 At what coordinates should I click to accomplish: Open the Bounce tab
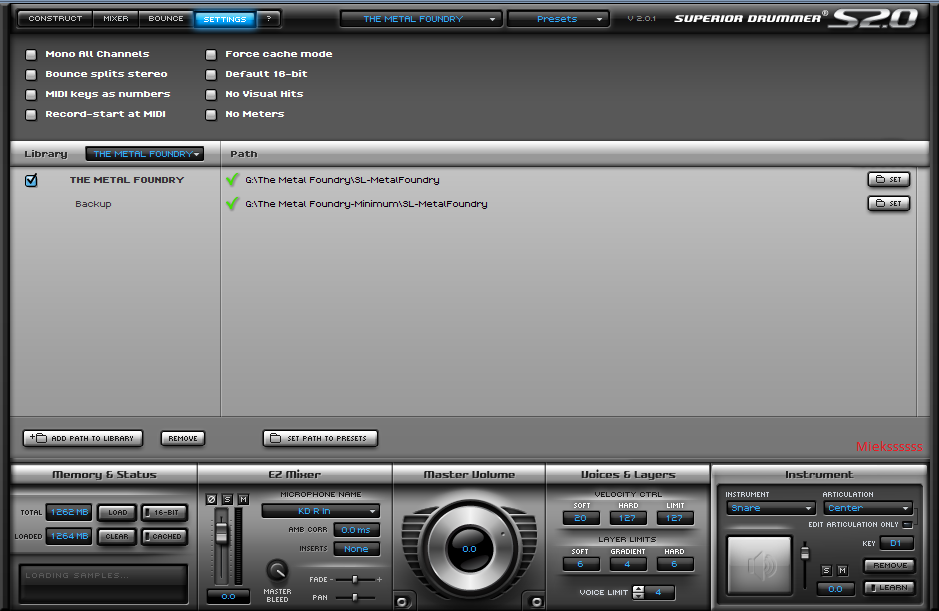[166, 19]
